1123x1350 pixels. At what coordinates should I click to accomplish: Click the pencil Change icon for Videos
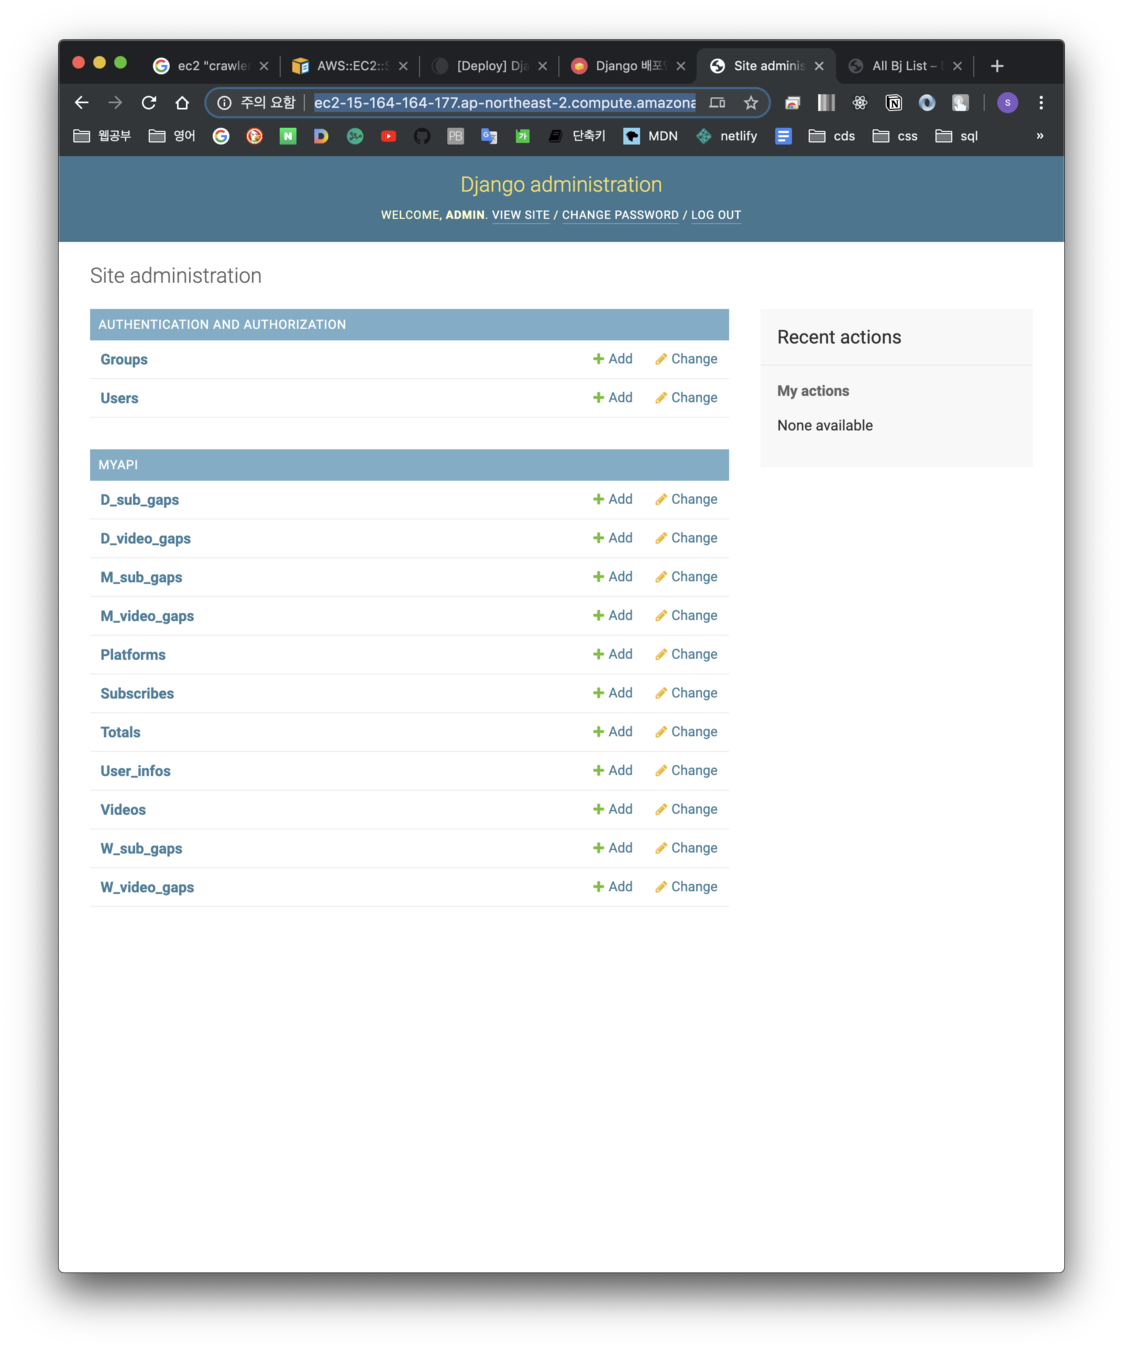[x=661, y=809]
